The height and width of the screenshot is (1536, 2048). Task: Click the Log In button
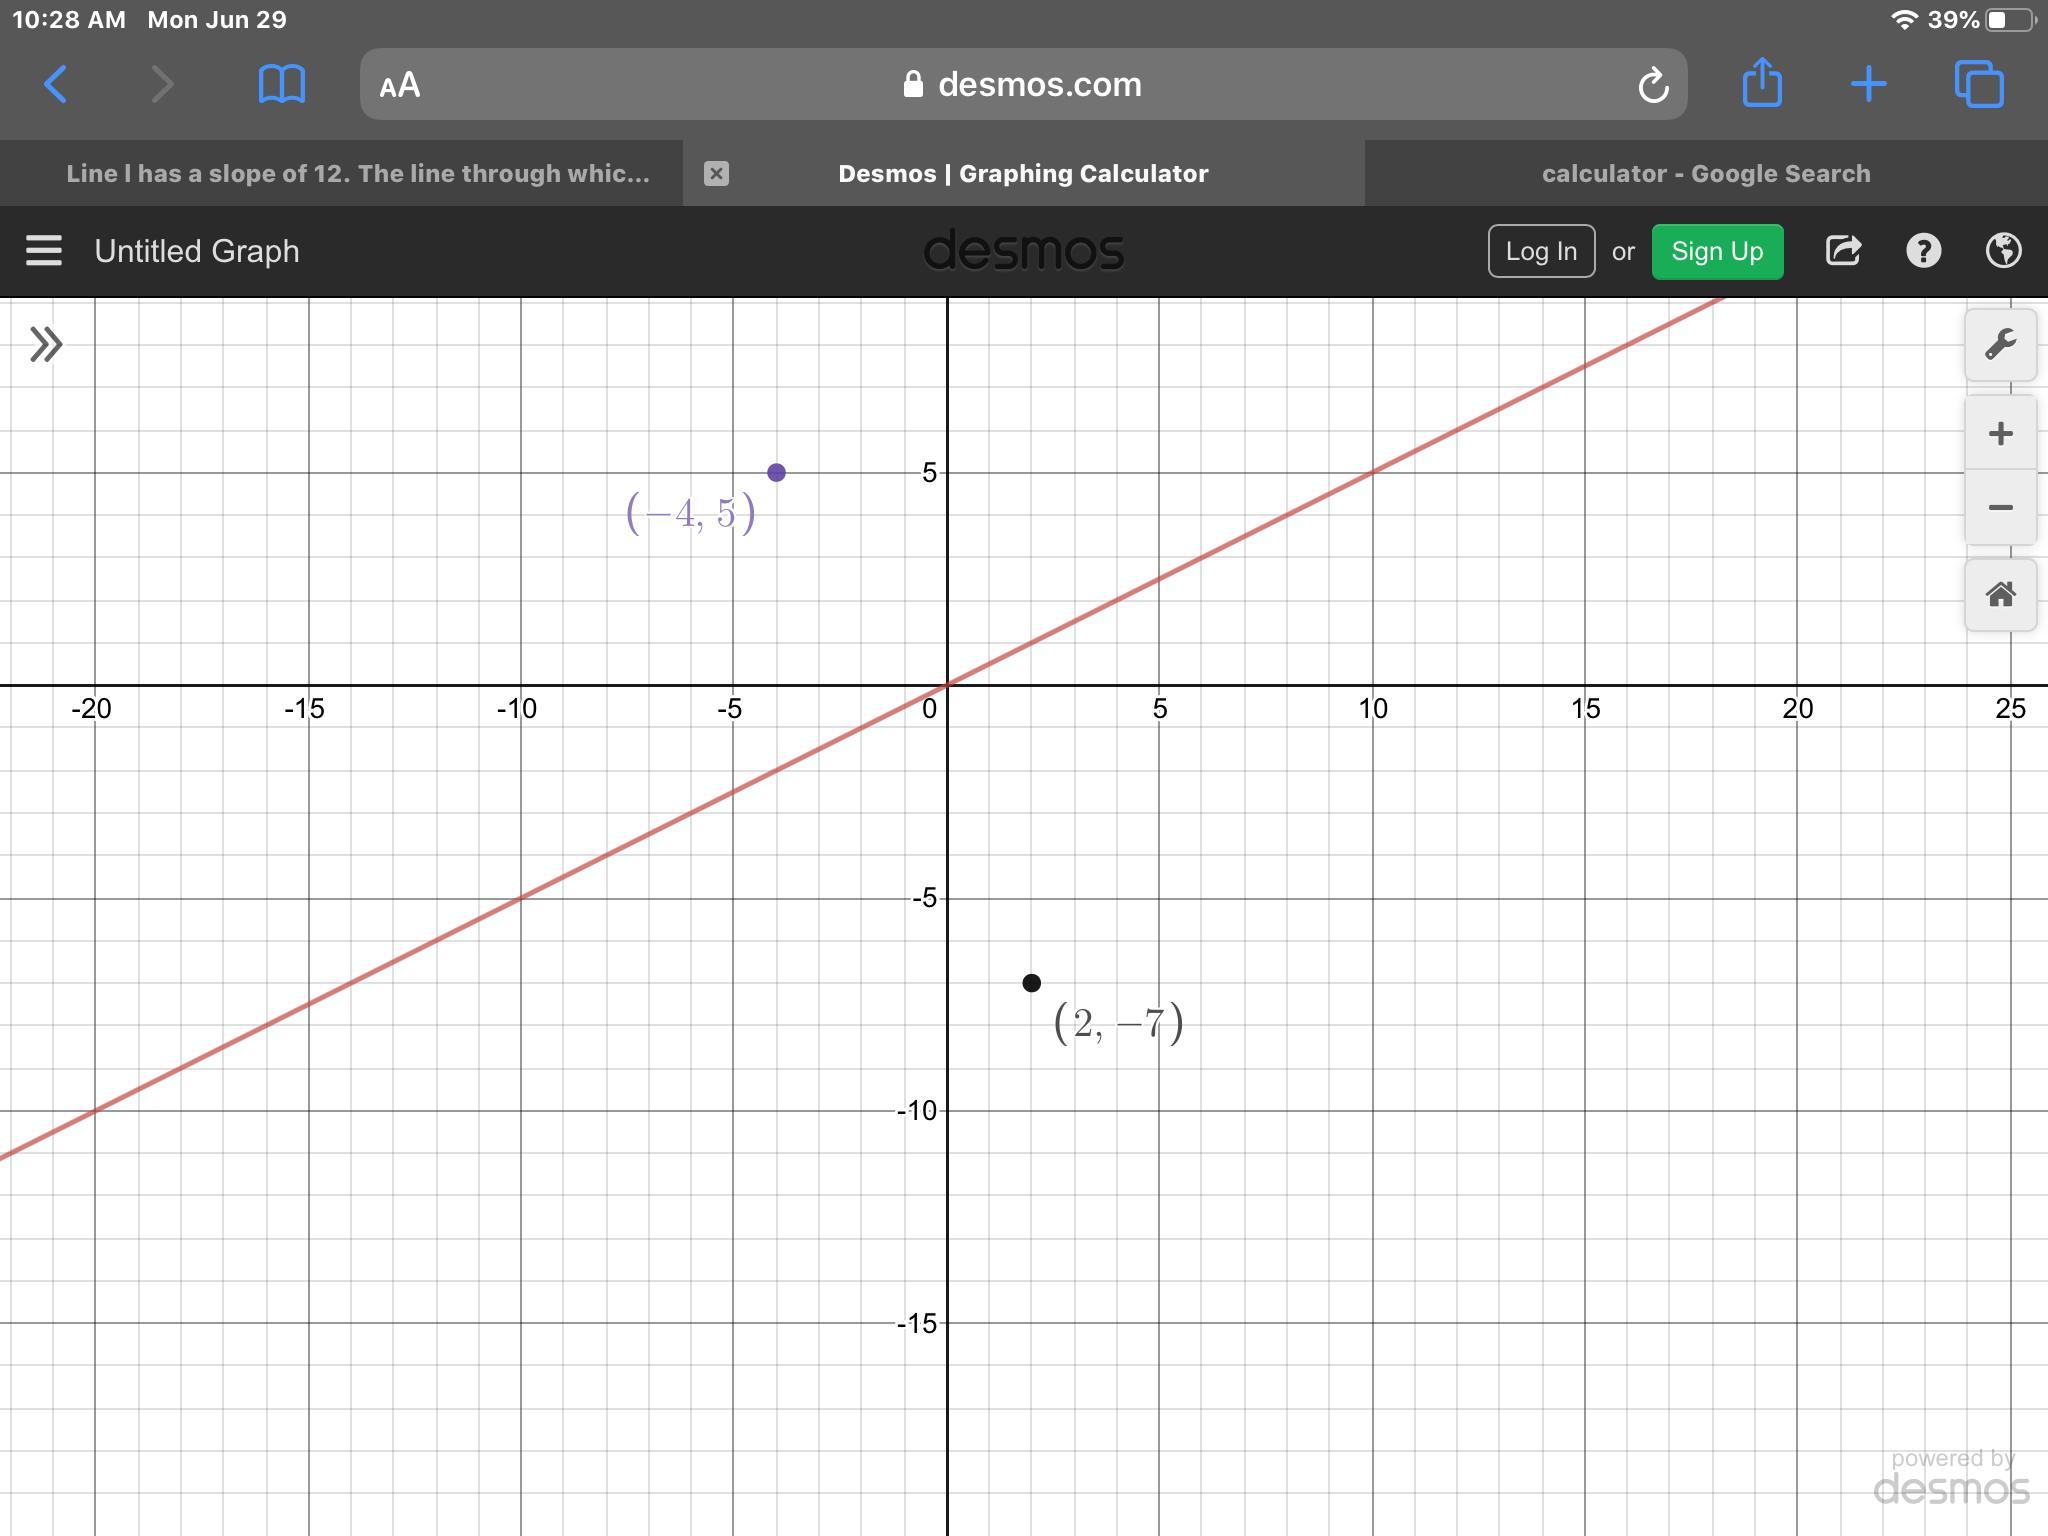click(x=1541, y=251)
